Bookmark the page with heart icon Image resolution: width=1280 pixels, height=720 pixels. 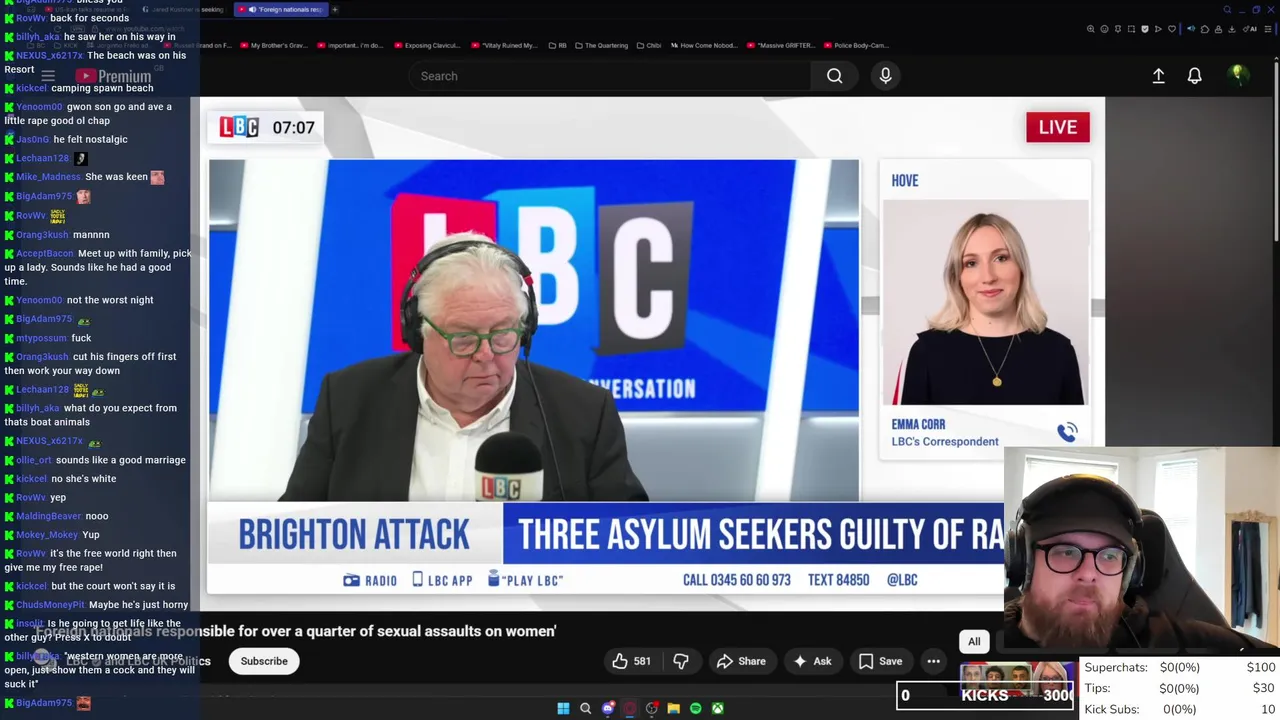tap(1172, 29)
